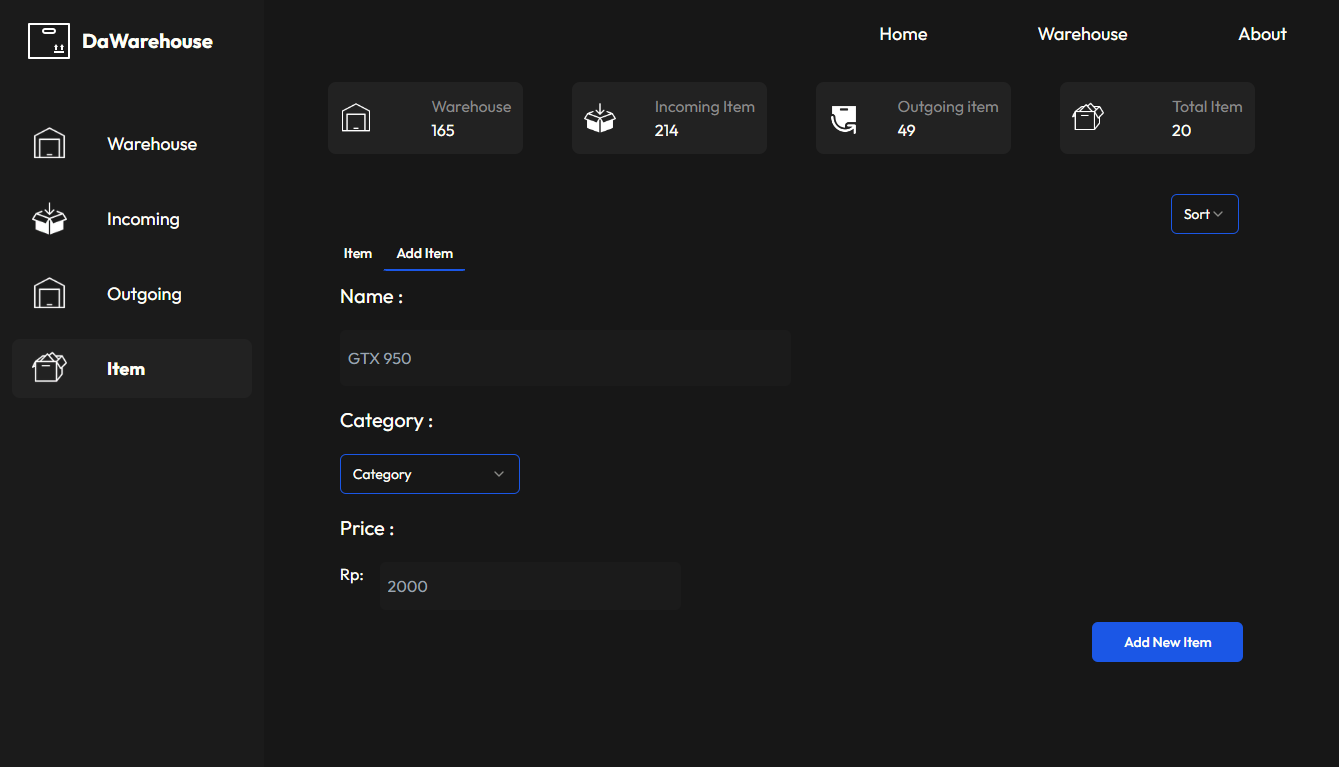Click the Incoming Item card icon

pos(600,119)
